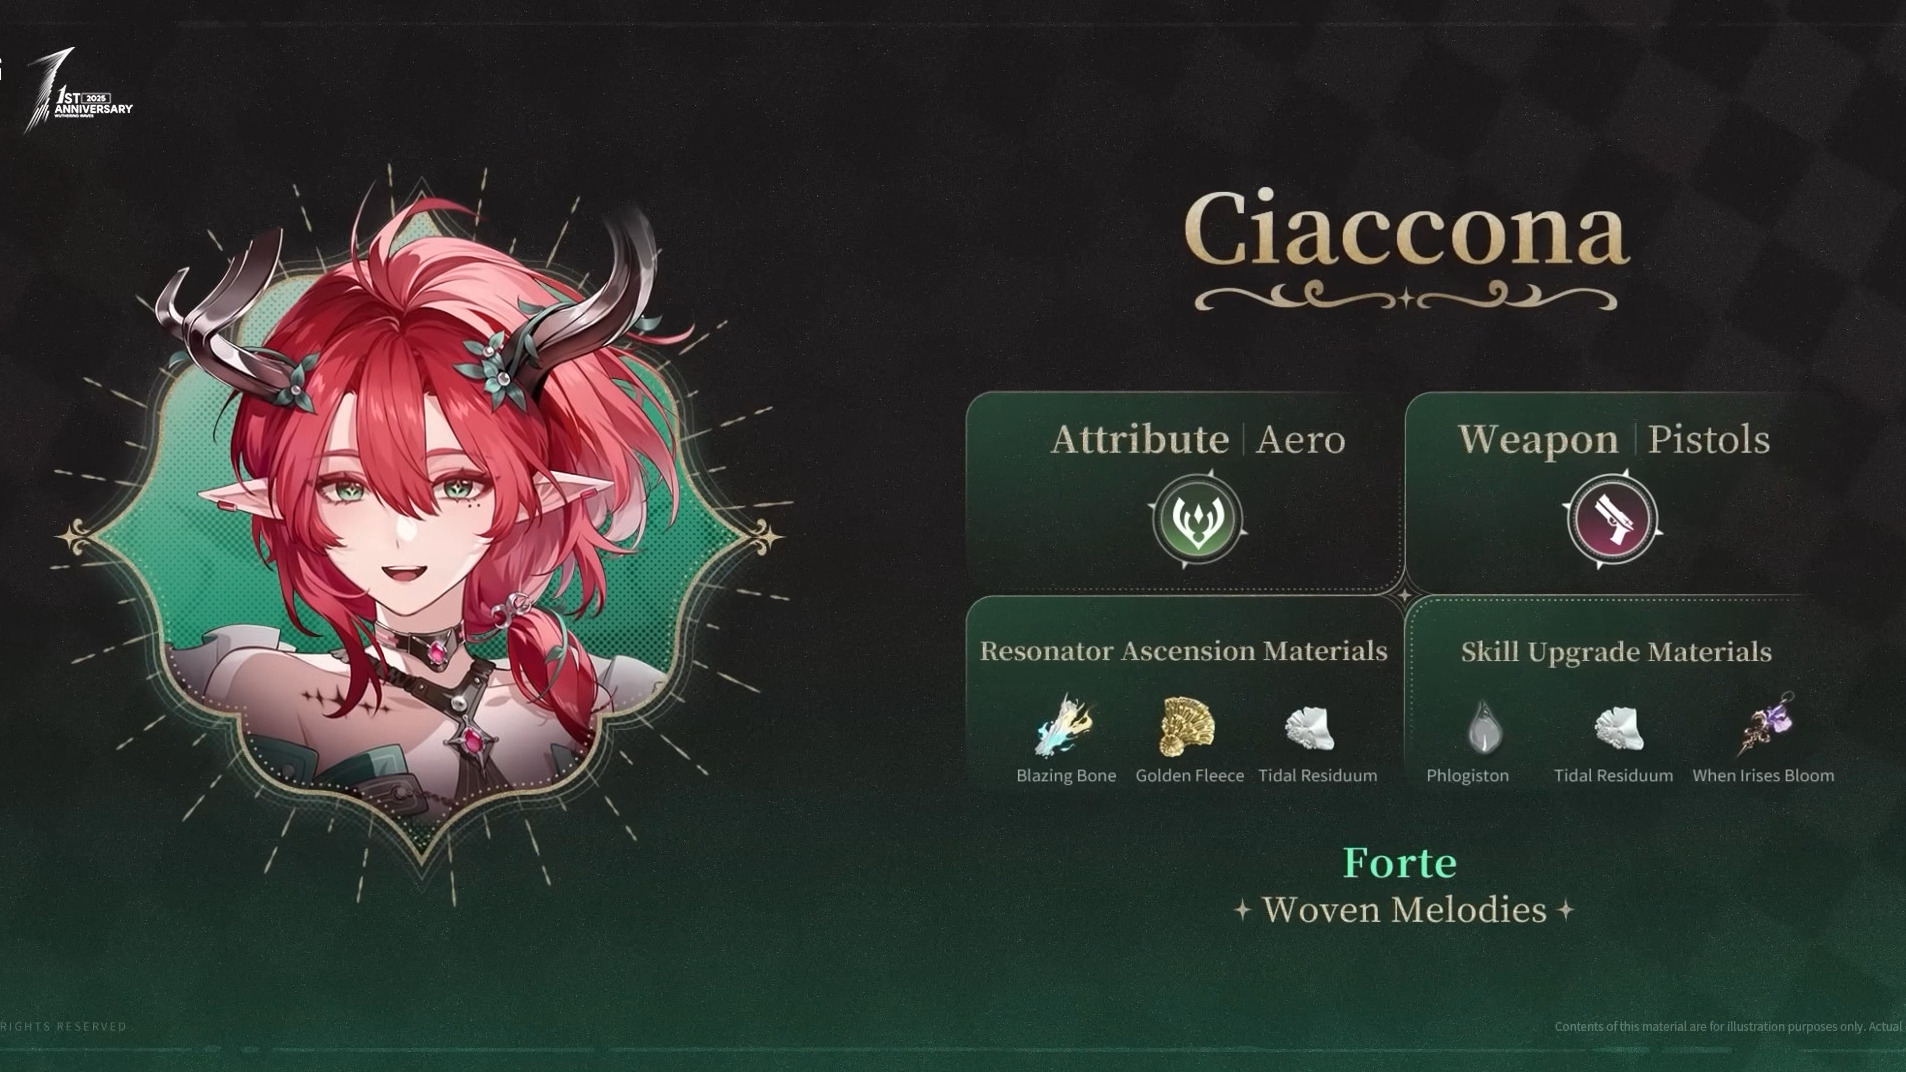Click the green Forte heading
The height and width of the screenshot is (1072, 1906).
tap(1399, 863)
